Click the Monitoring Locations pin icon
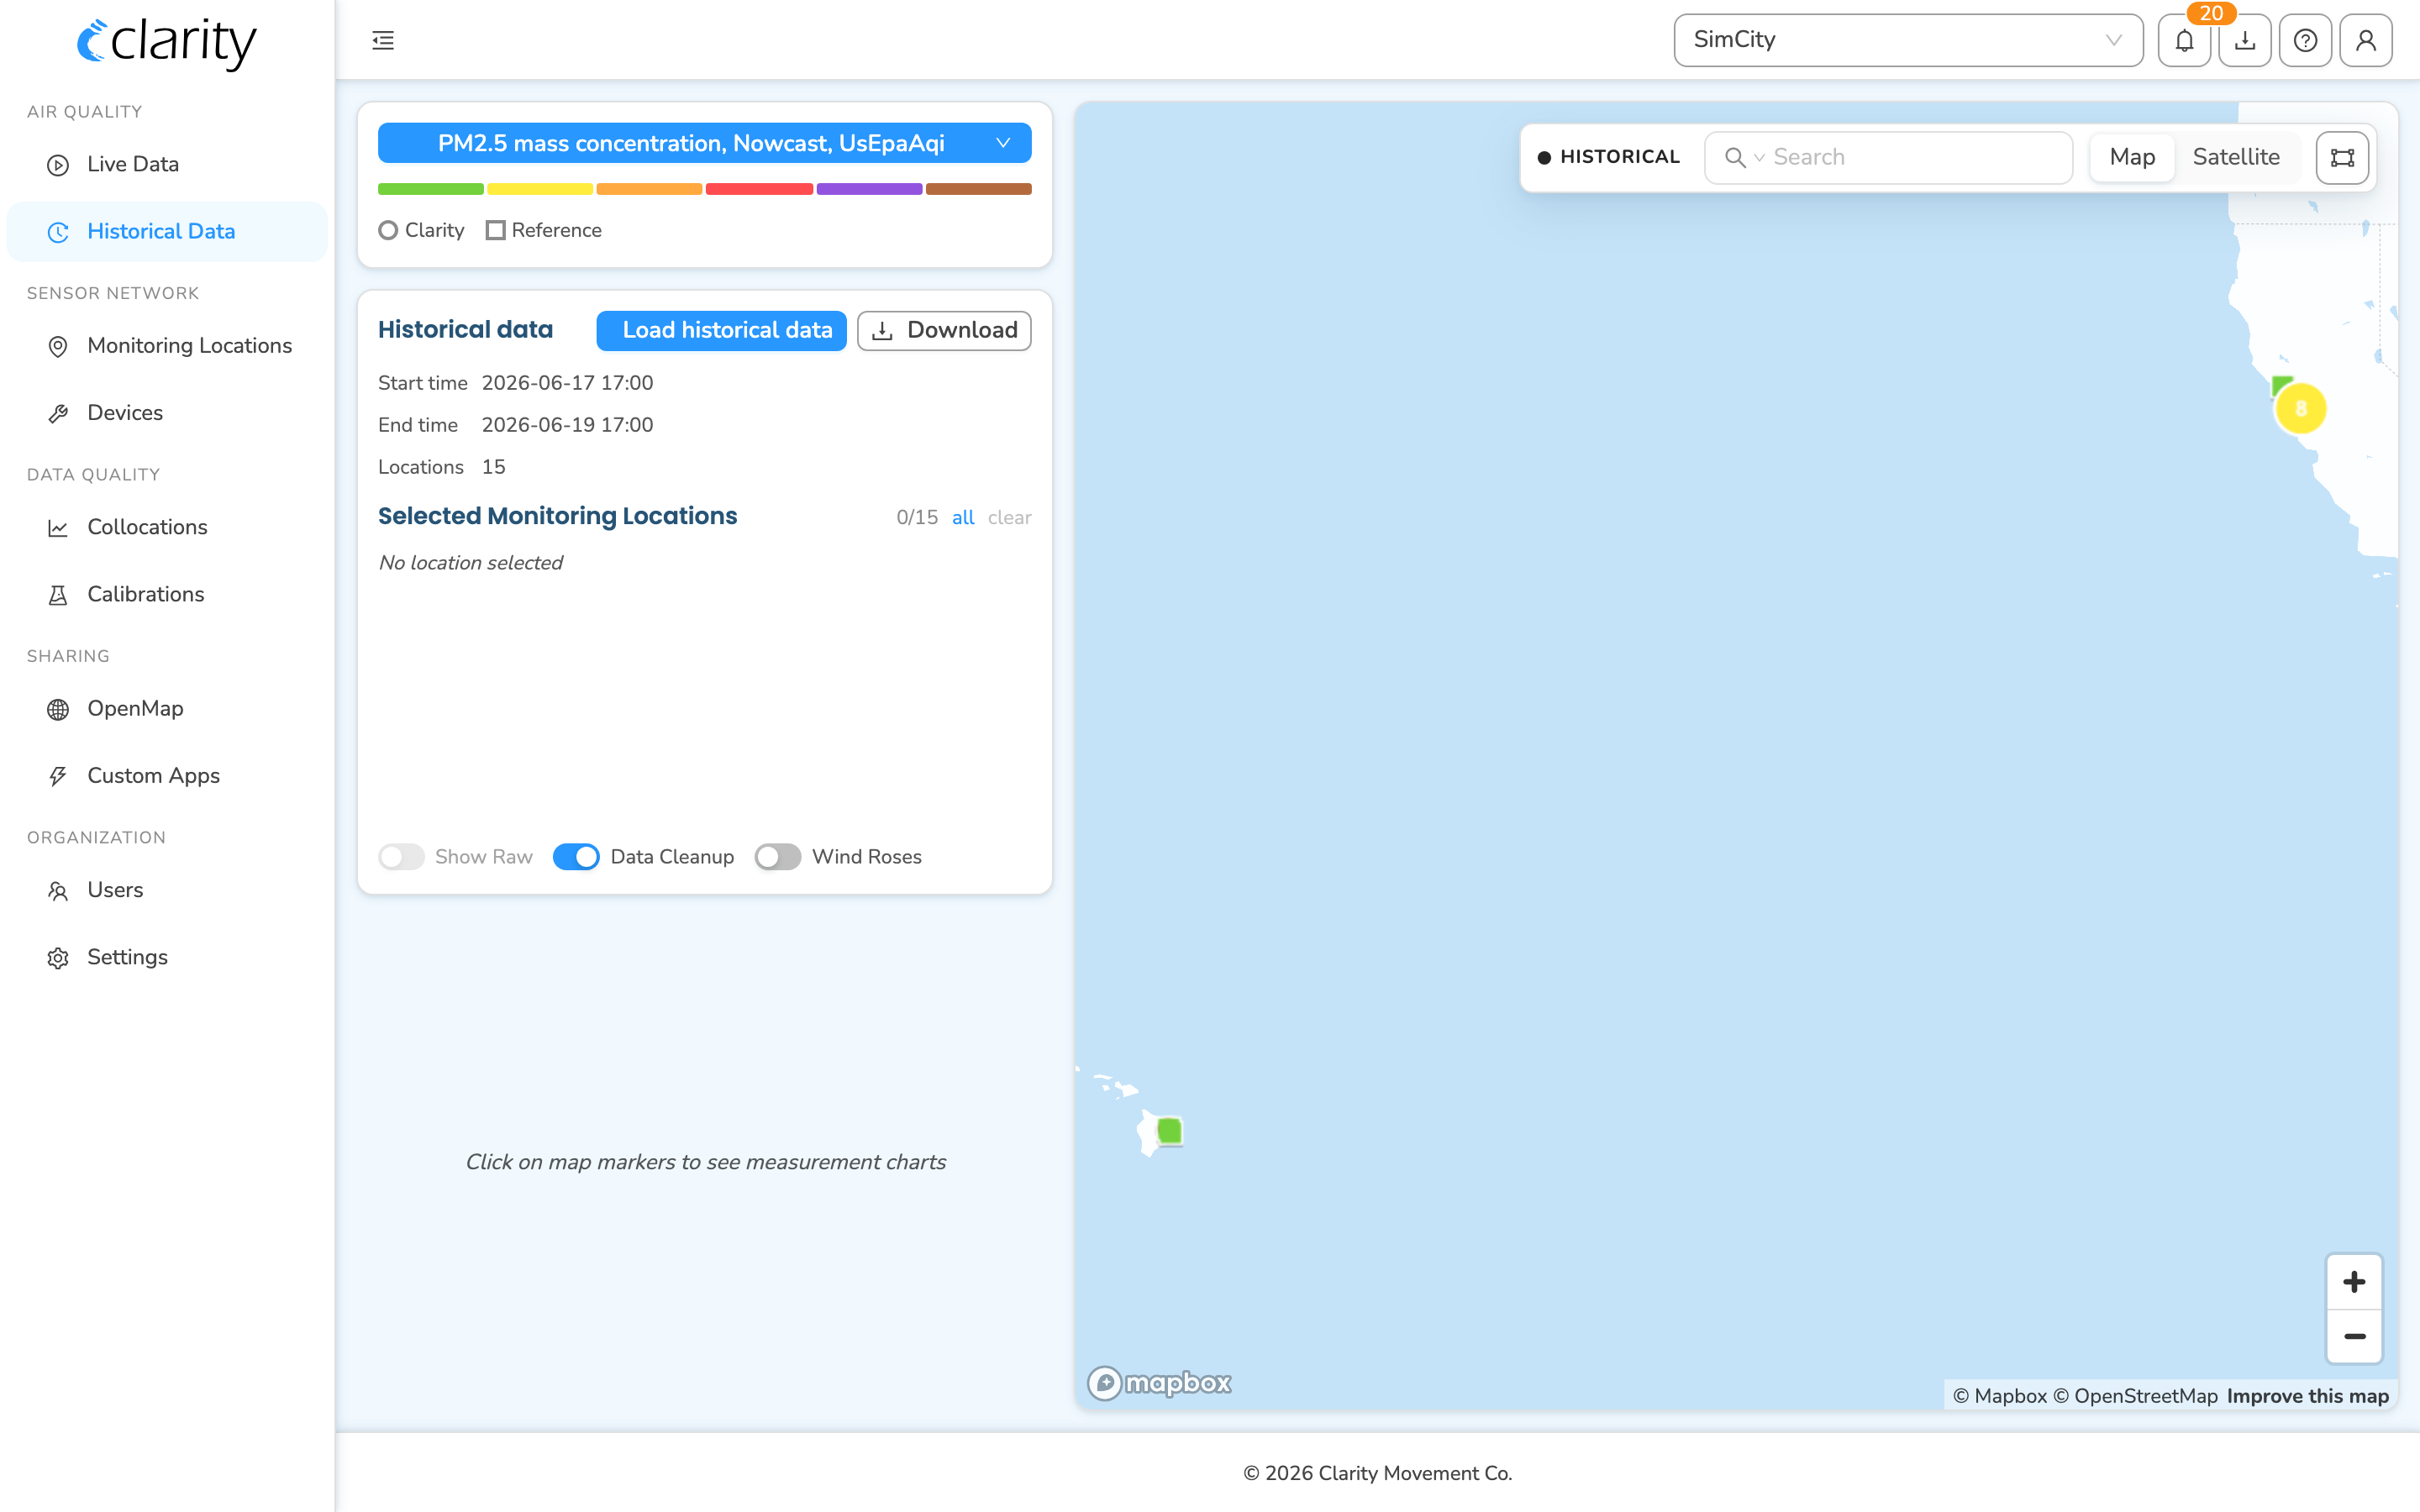Screen dimensions: 2420x1512 coord(58,346)
